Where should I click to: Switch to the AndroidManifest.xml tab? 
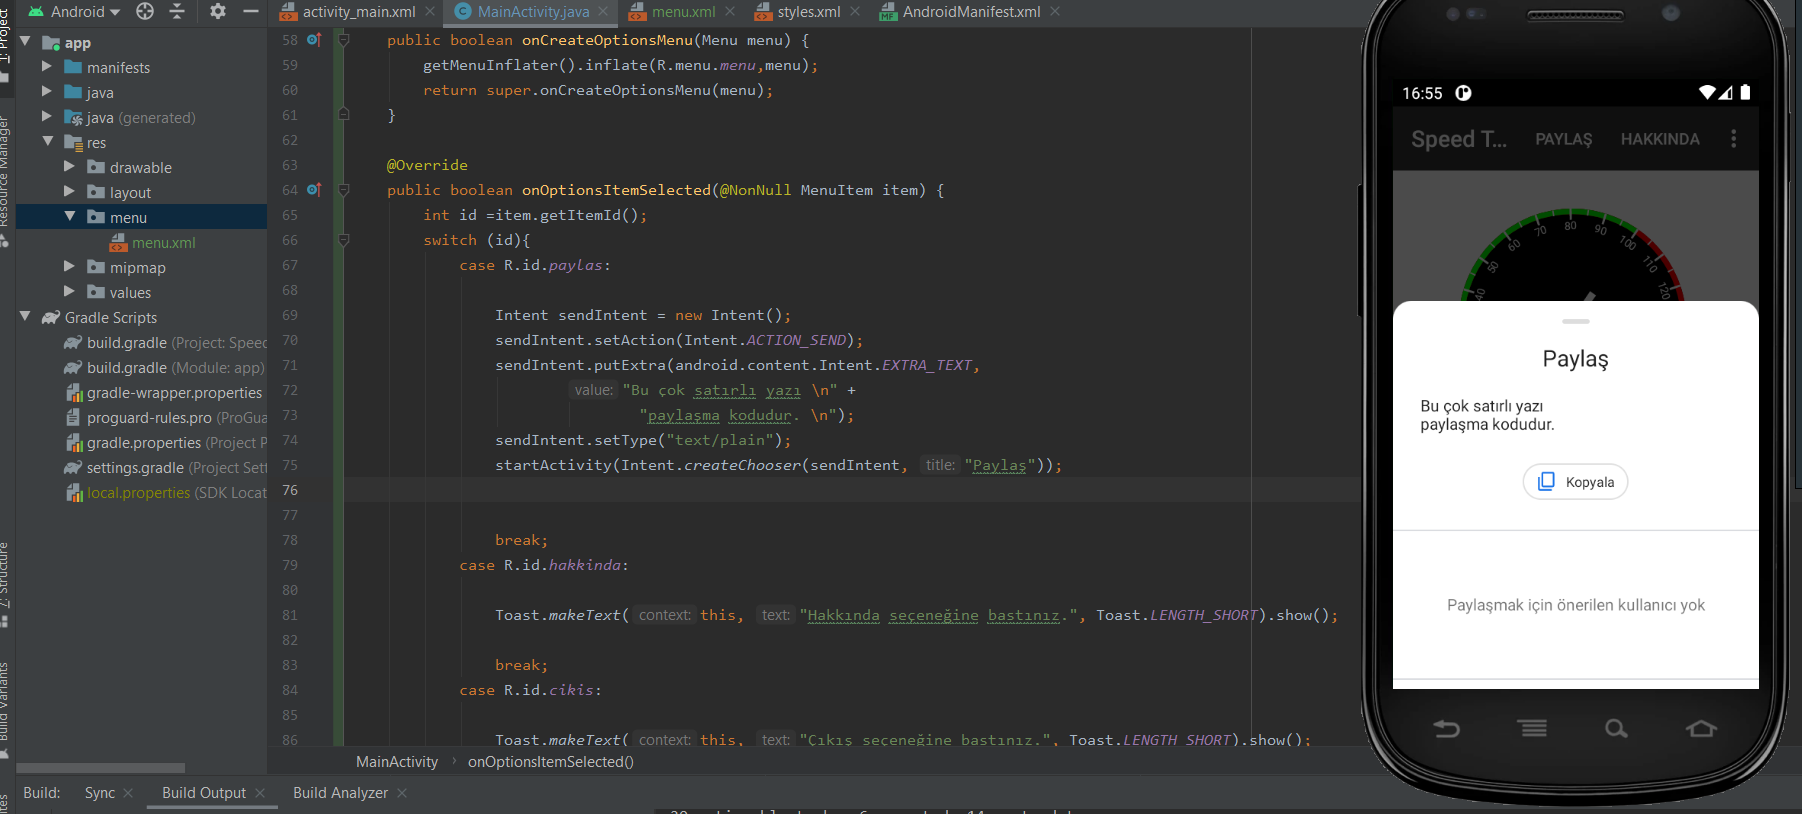tap(970, 12)
